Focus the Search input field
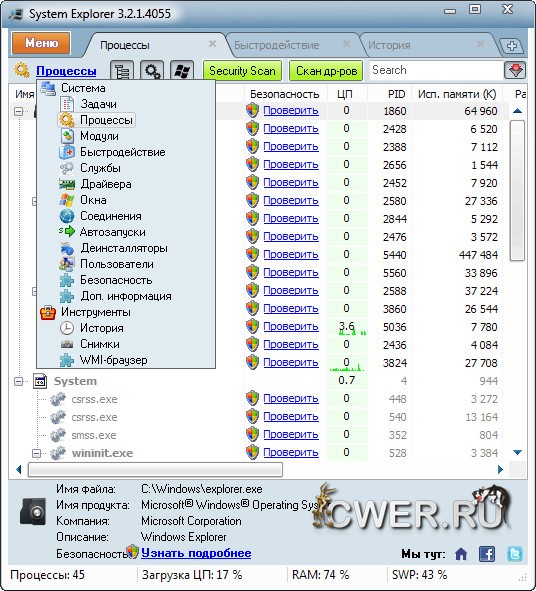 436,70
